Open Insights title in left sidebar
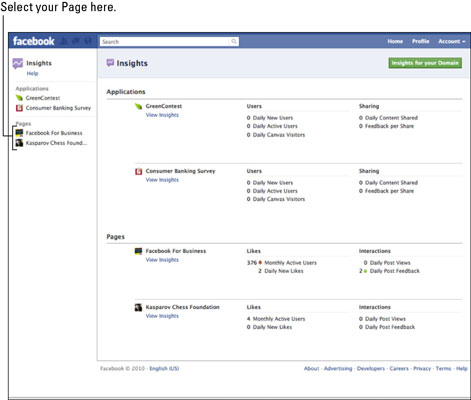 click(x=39, y=63)
